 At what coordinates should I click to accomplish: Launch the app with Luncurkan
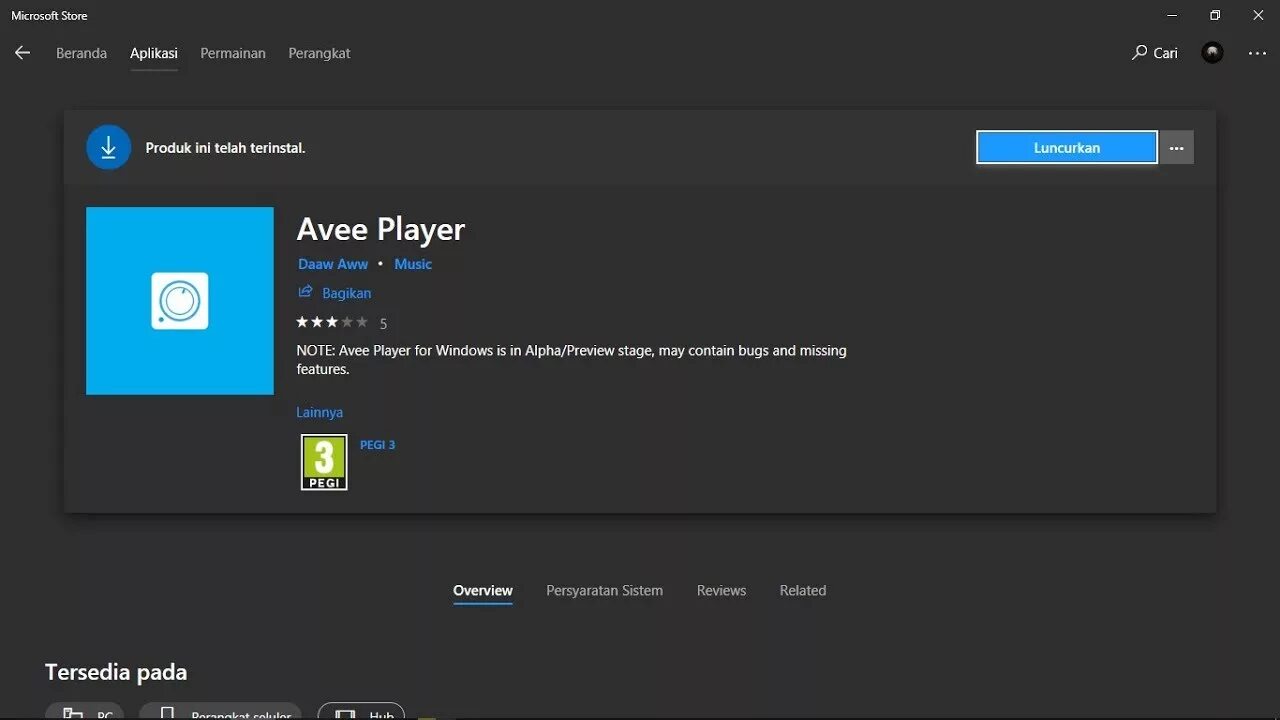click(1067, 147)
